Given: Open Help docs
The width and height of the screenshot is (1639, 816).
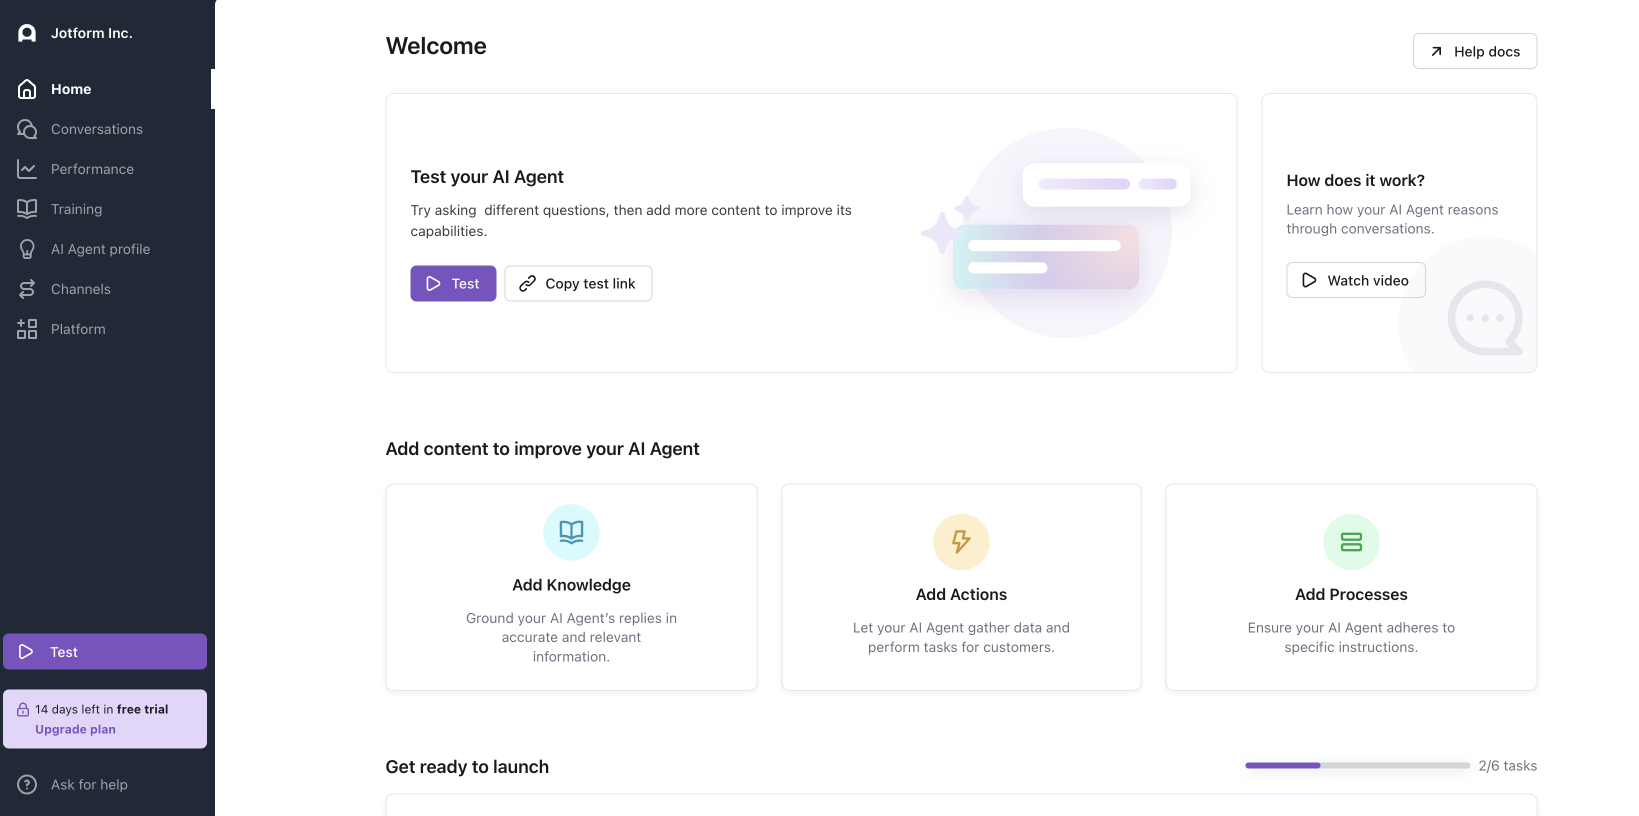Looking at the screenshot, I should click(x=1474, y=52).
